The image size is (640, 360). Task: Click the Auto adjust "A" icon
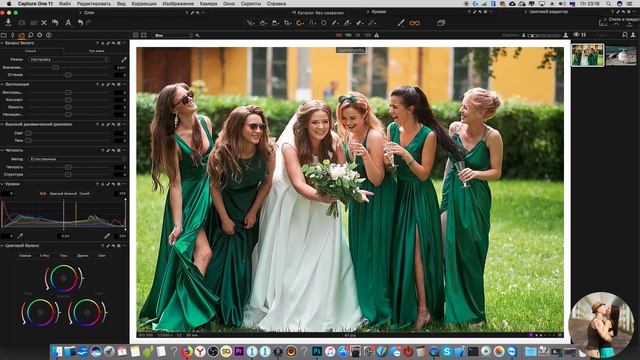coord(68,23)
